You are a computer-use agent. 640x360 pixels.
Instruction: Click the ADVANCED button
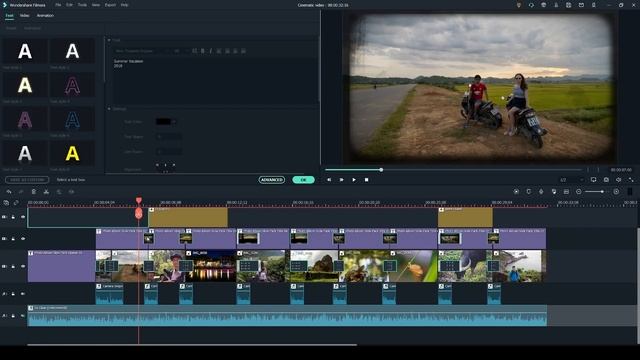tap(271, 180)
